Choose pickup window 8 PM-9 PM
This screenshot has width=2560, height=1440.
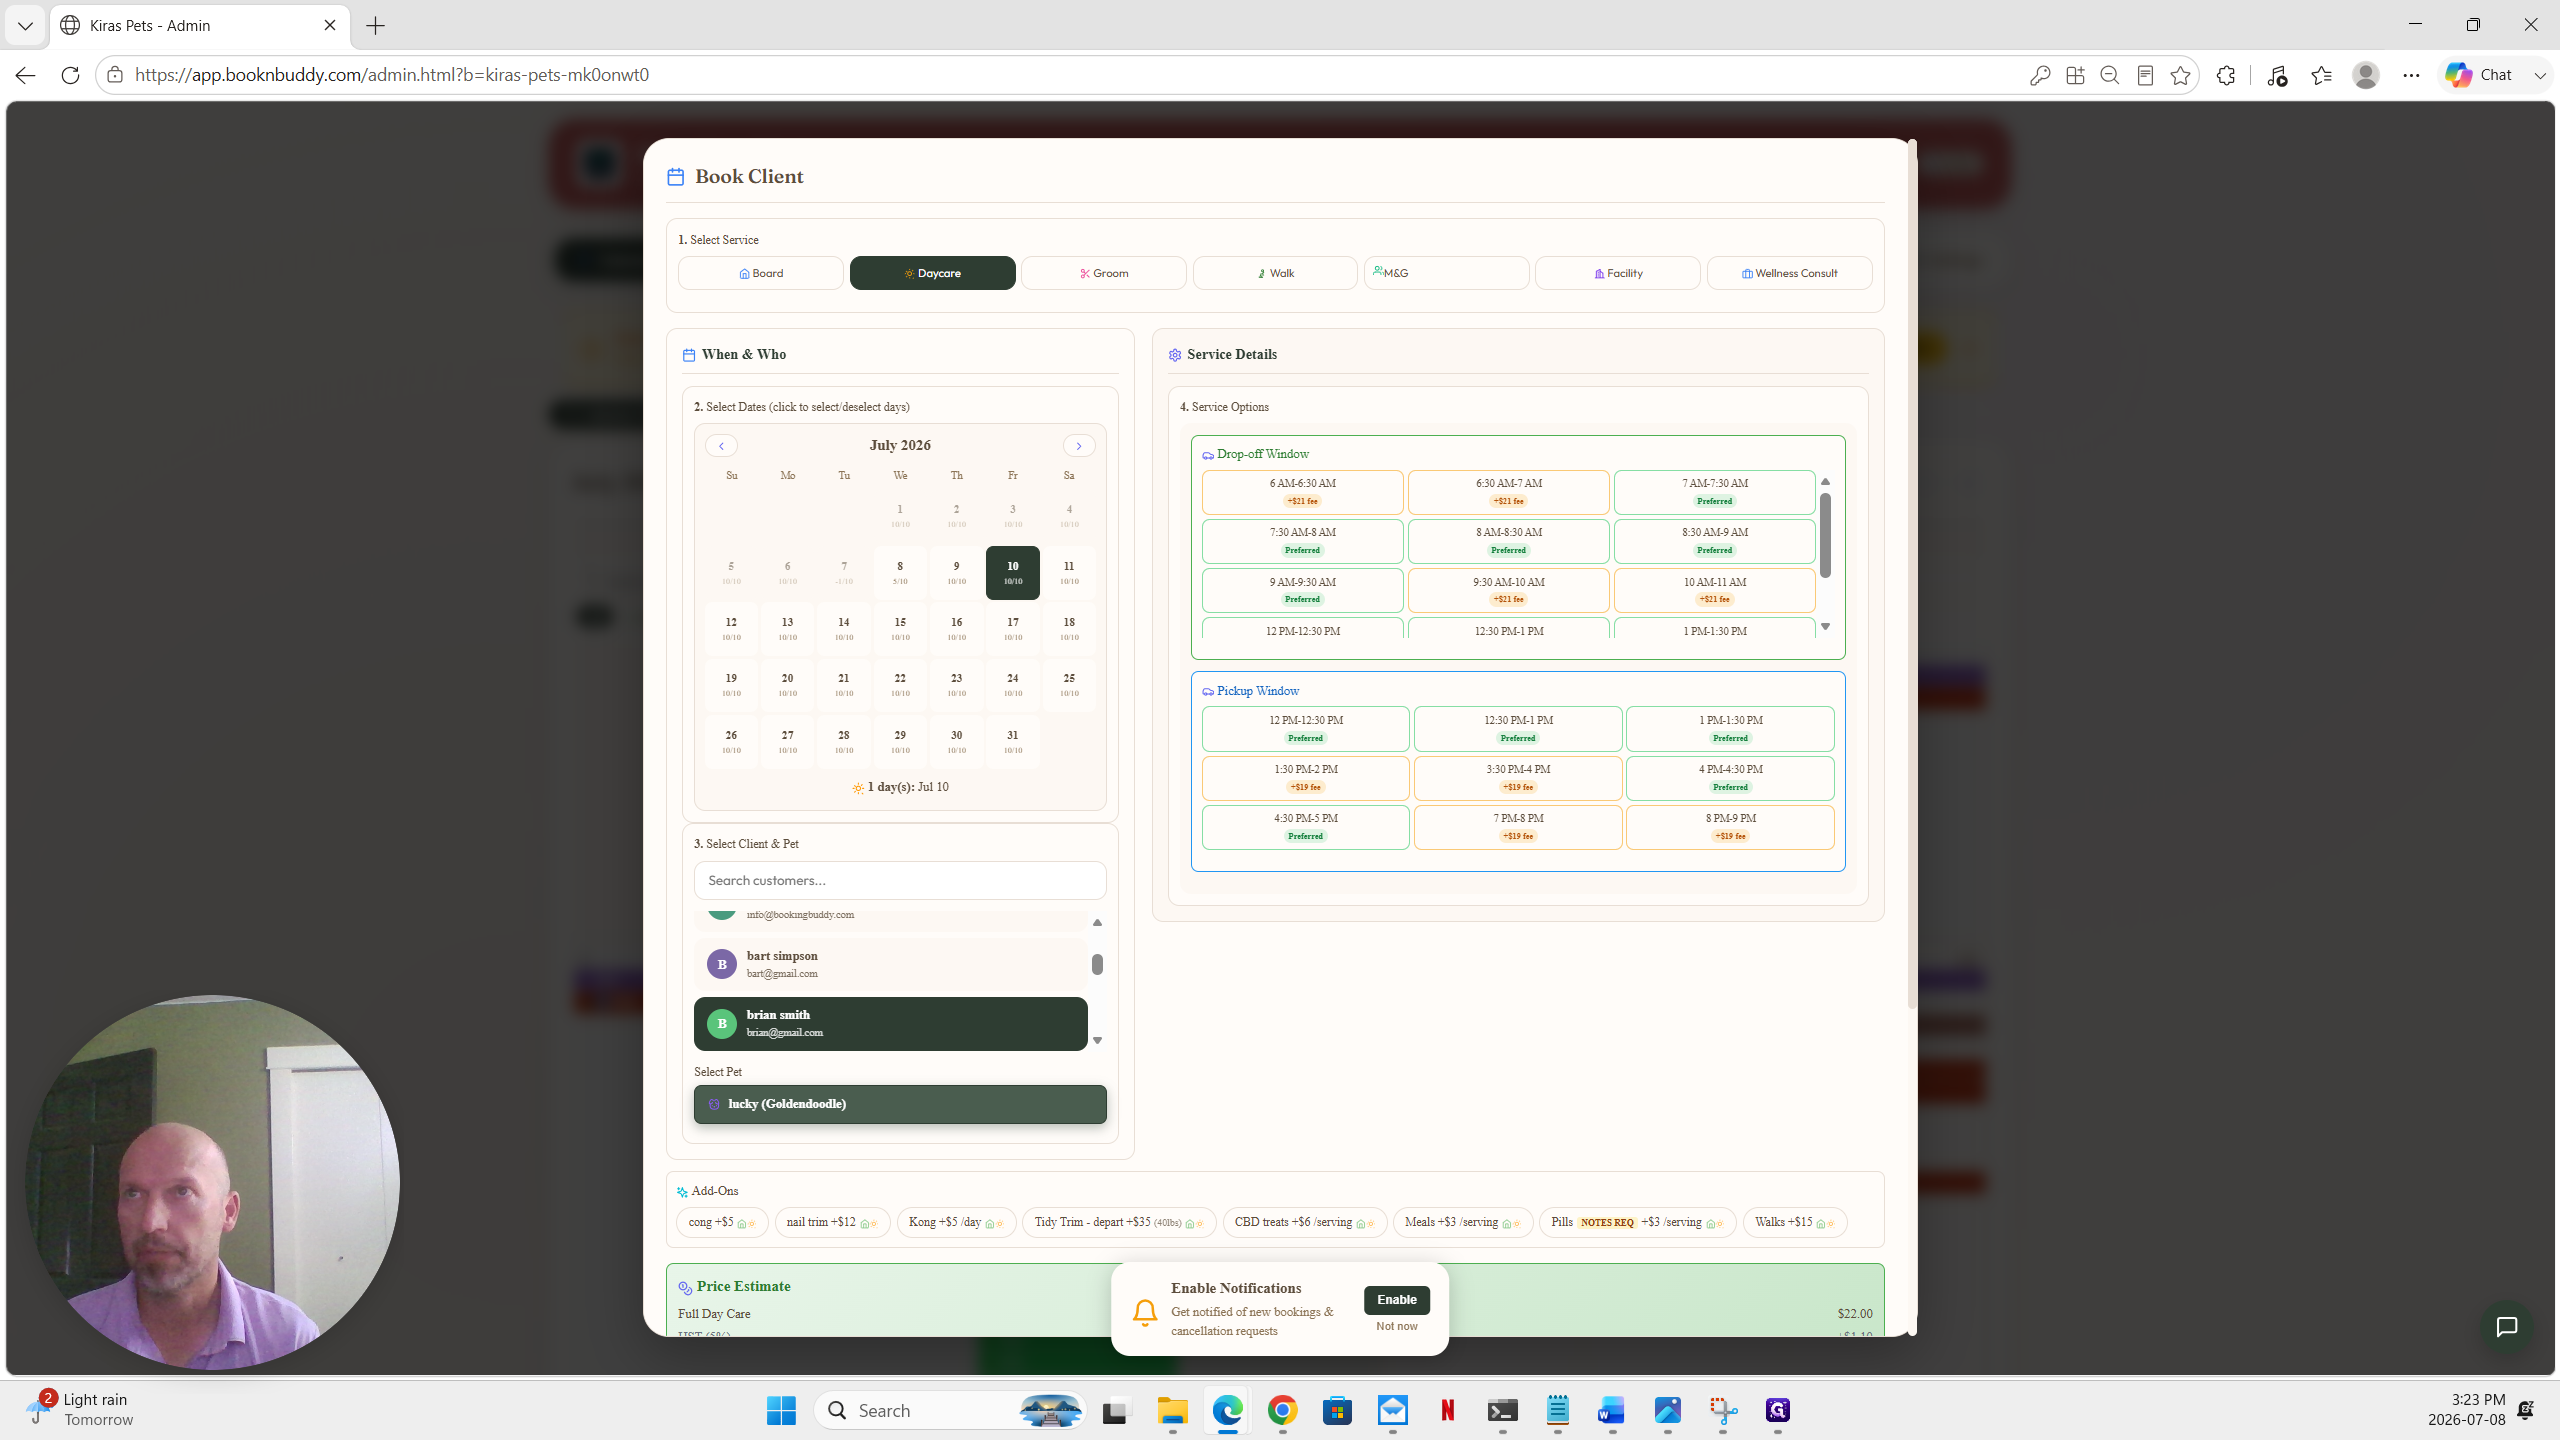pos(1730,826)
